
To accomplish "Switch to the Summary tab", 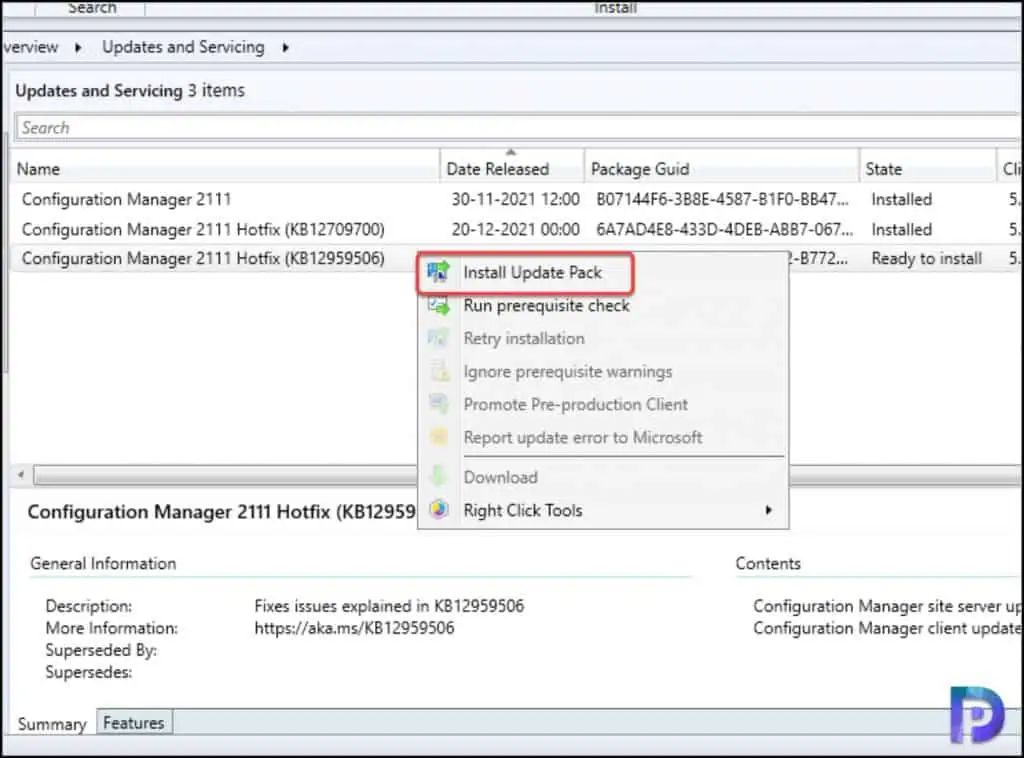I will (52, 723).
